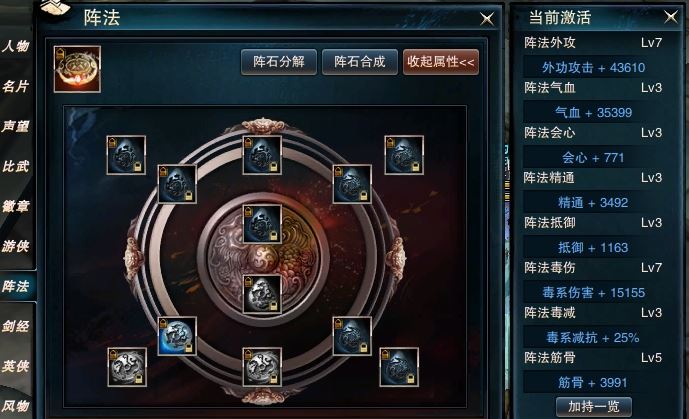Select the bottom center silver stone slot
This screenshot has width=689, height=419.
coord(262,367)
